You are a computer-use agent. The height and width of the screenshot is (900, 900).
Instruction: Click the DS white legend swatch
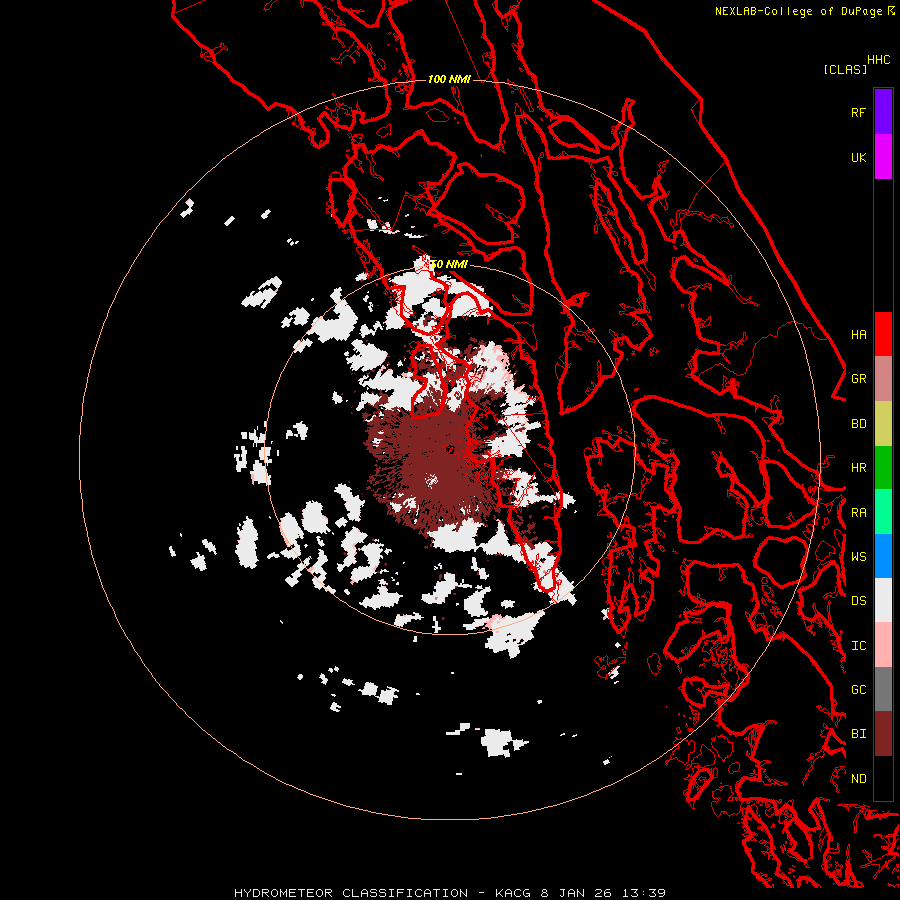pos(883,600)
